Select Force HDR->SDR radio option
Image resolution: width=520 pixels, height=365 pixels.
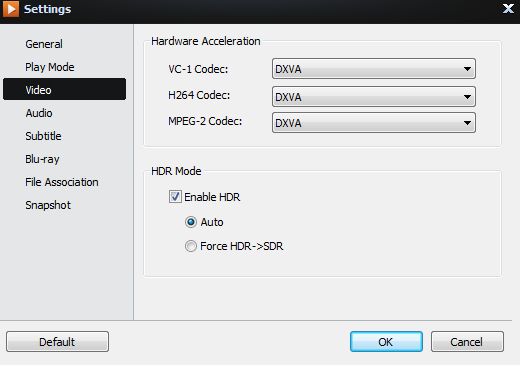pos(191,246)
